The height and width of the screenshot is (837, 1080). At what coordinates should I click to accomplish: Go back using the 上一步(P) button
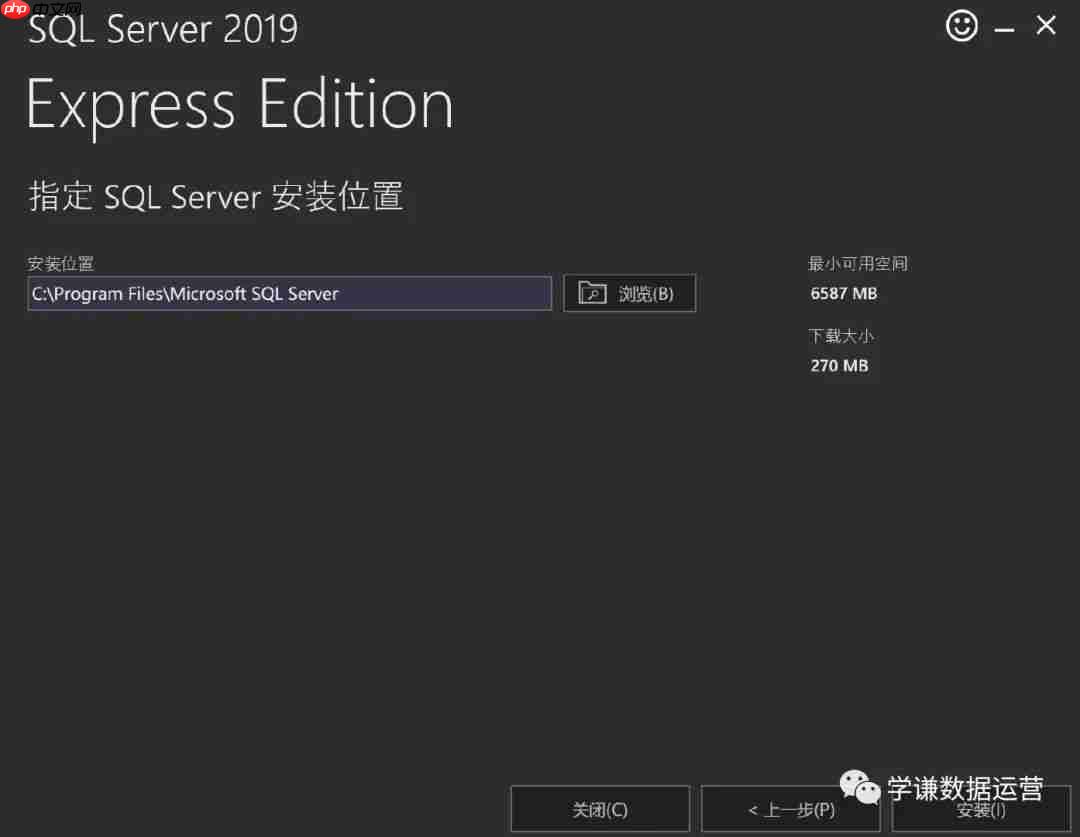click(790, 808)
